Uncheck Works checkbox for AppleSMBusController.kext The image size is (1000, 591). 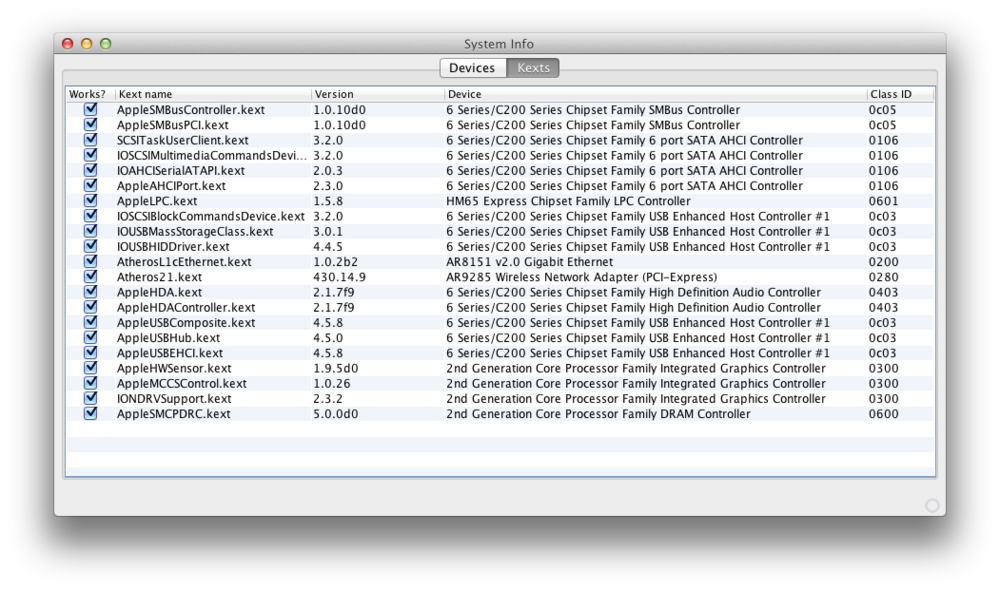pos(91,110)
